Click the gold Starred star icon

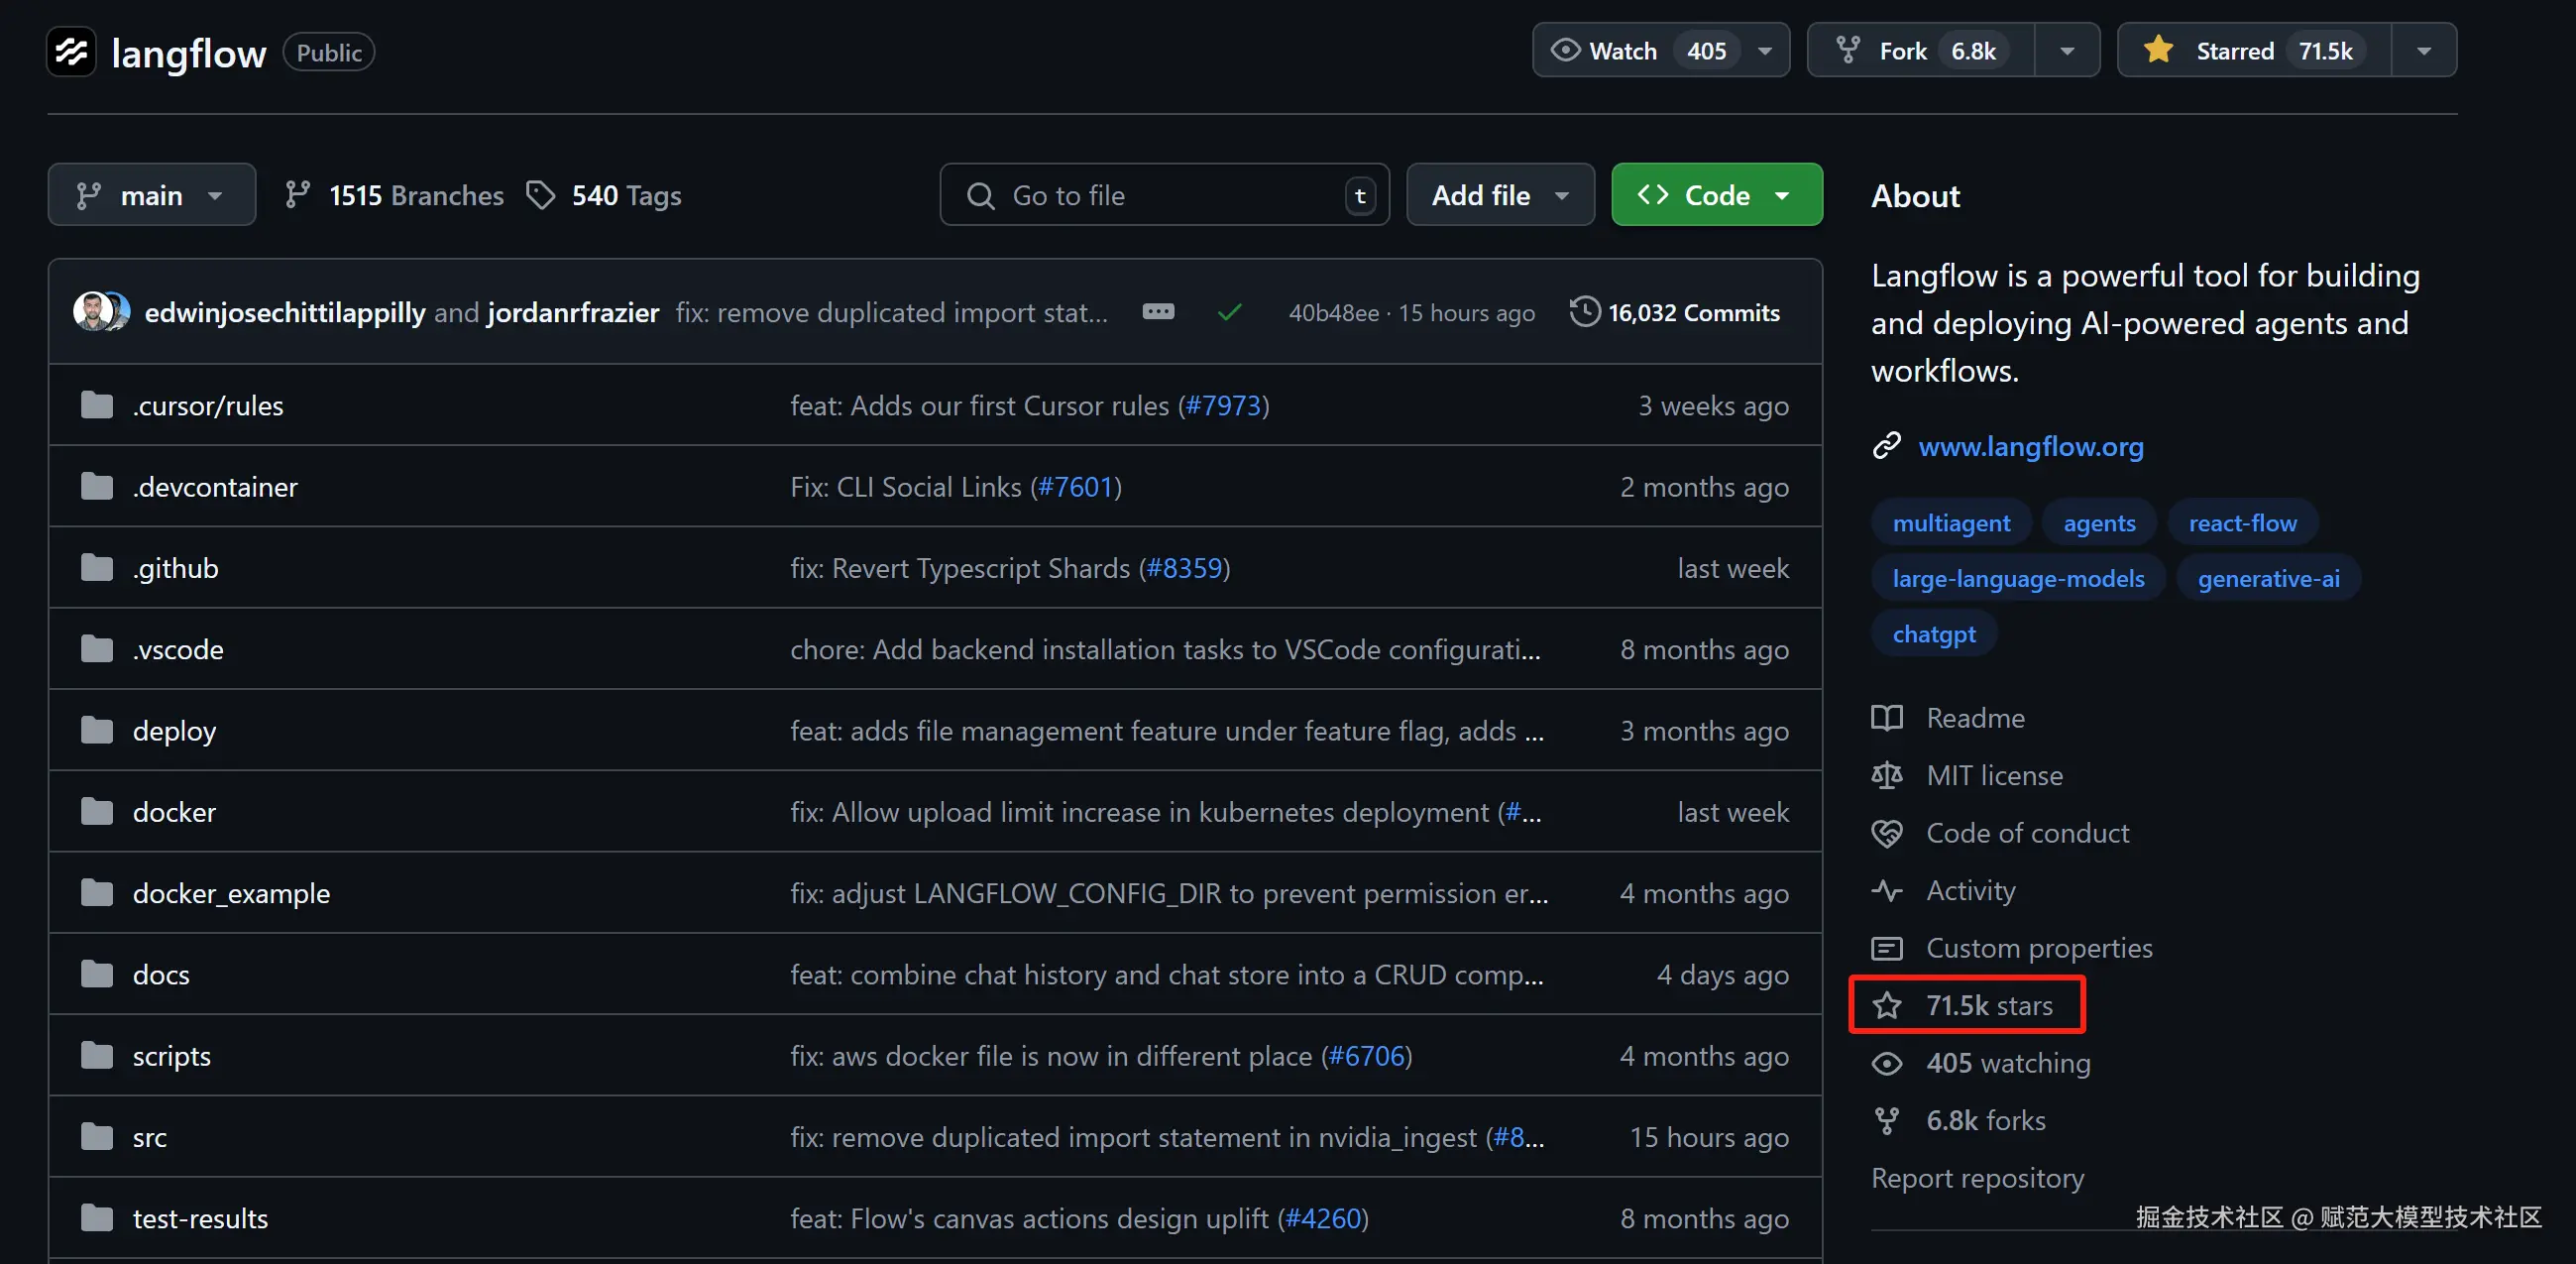point(2158,50)
